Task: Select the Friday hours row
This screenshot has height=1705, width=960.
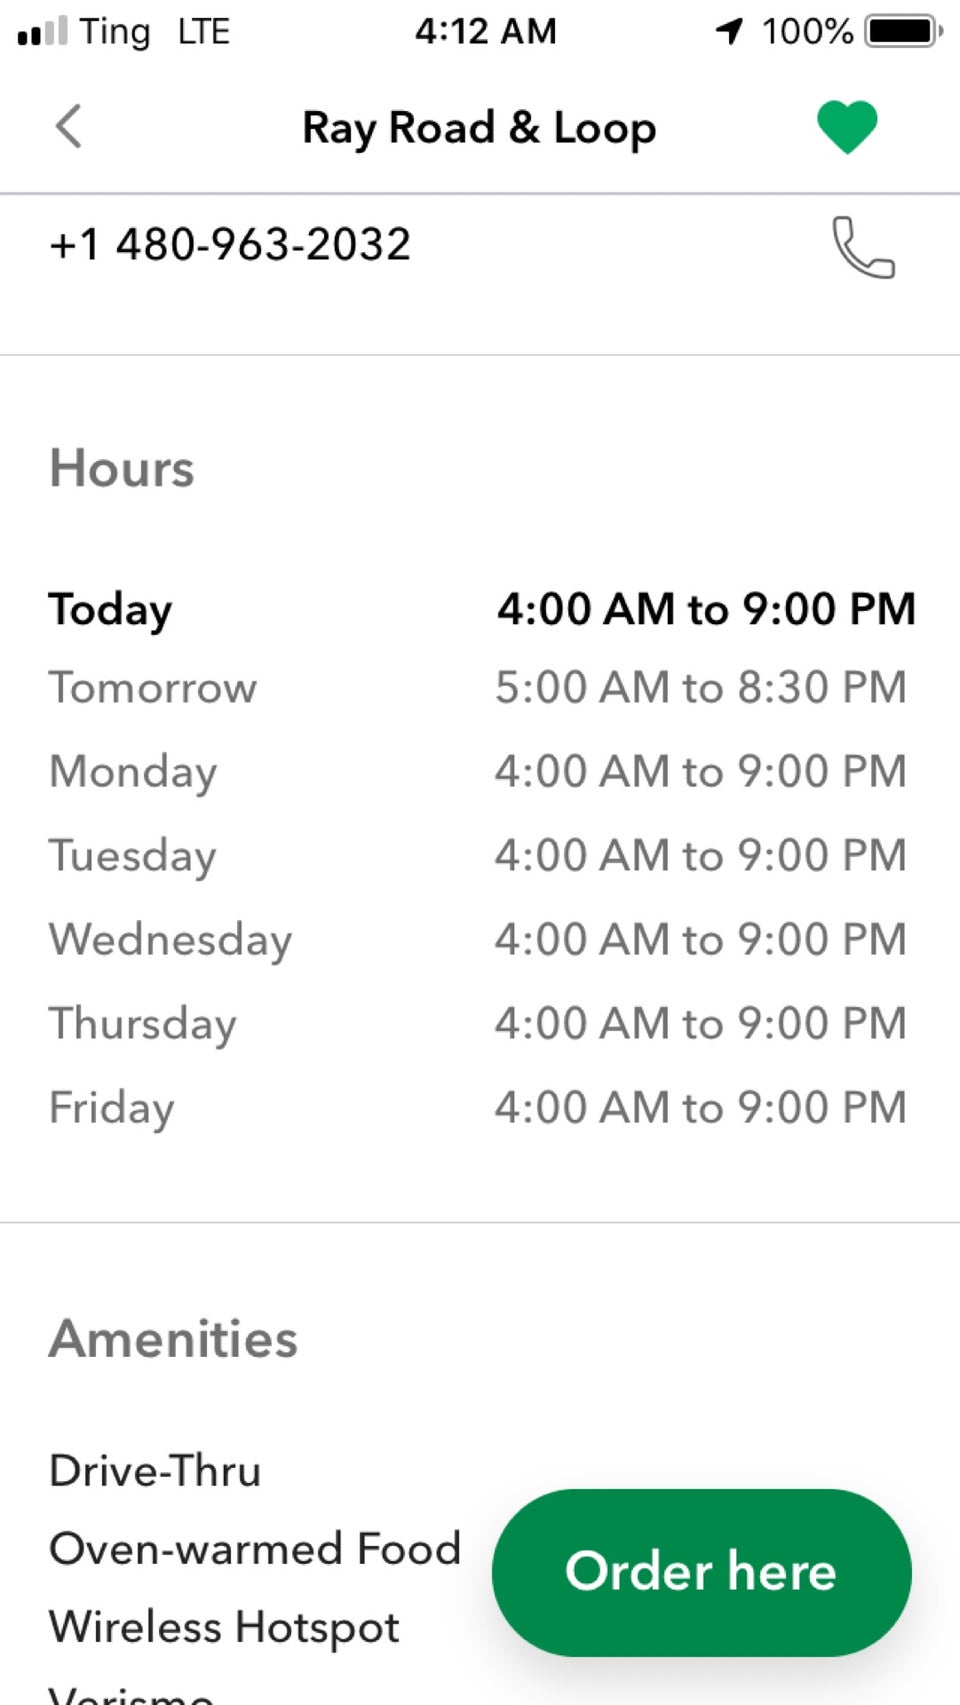Action: [x=478, y=1107]
